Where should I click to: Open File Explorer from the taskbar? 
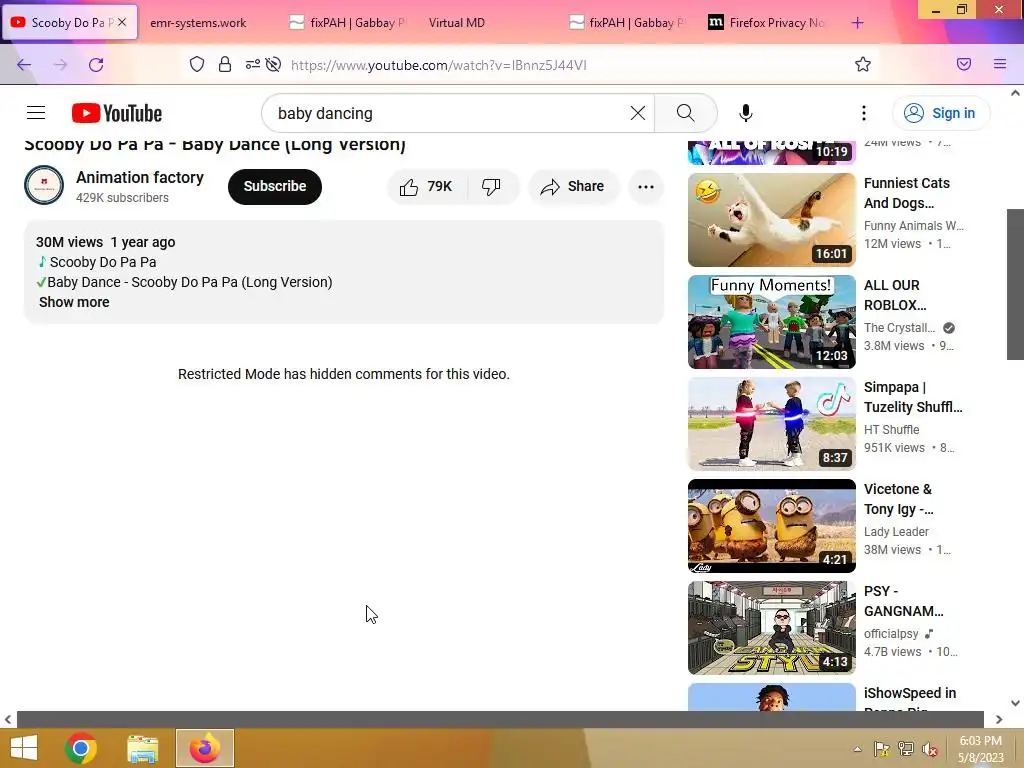coord(142,748)
